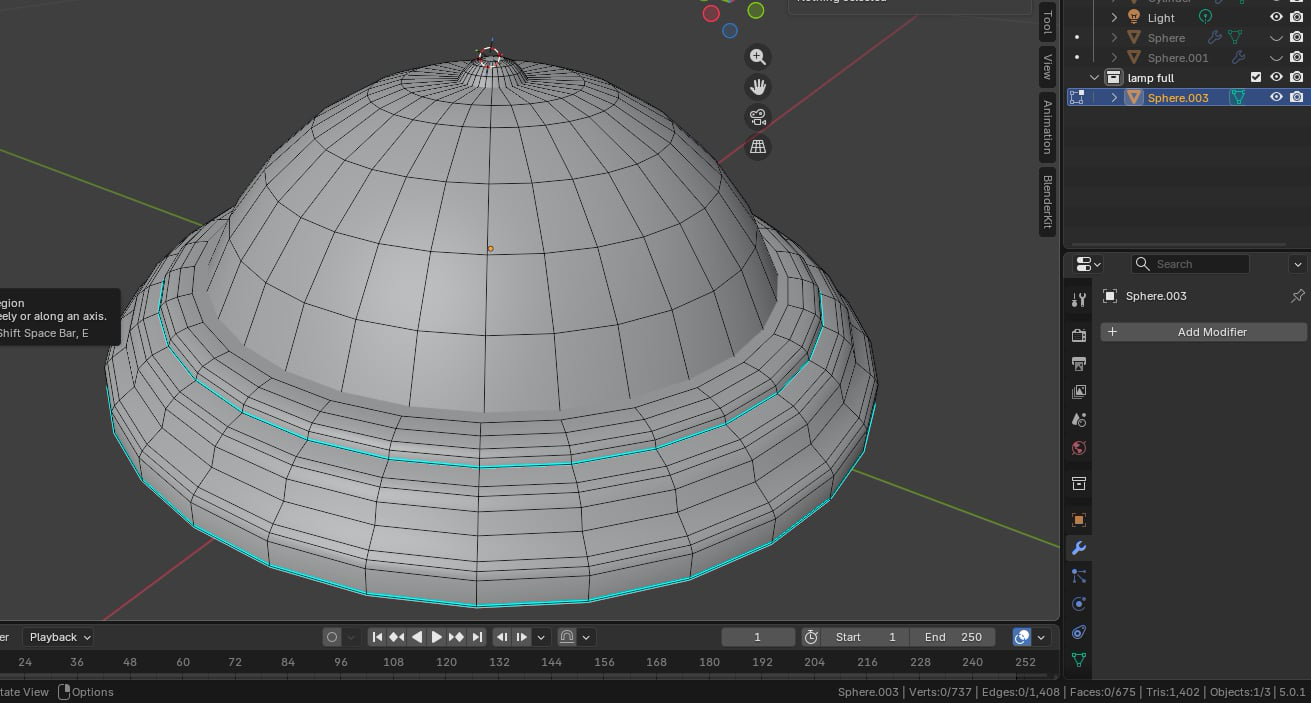The height and width of the screenshot is (703, 1311).
Task: Jump to the first frame
Action: point(377,637)
